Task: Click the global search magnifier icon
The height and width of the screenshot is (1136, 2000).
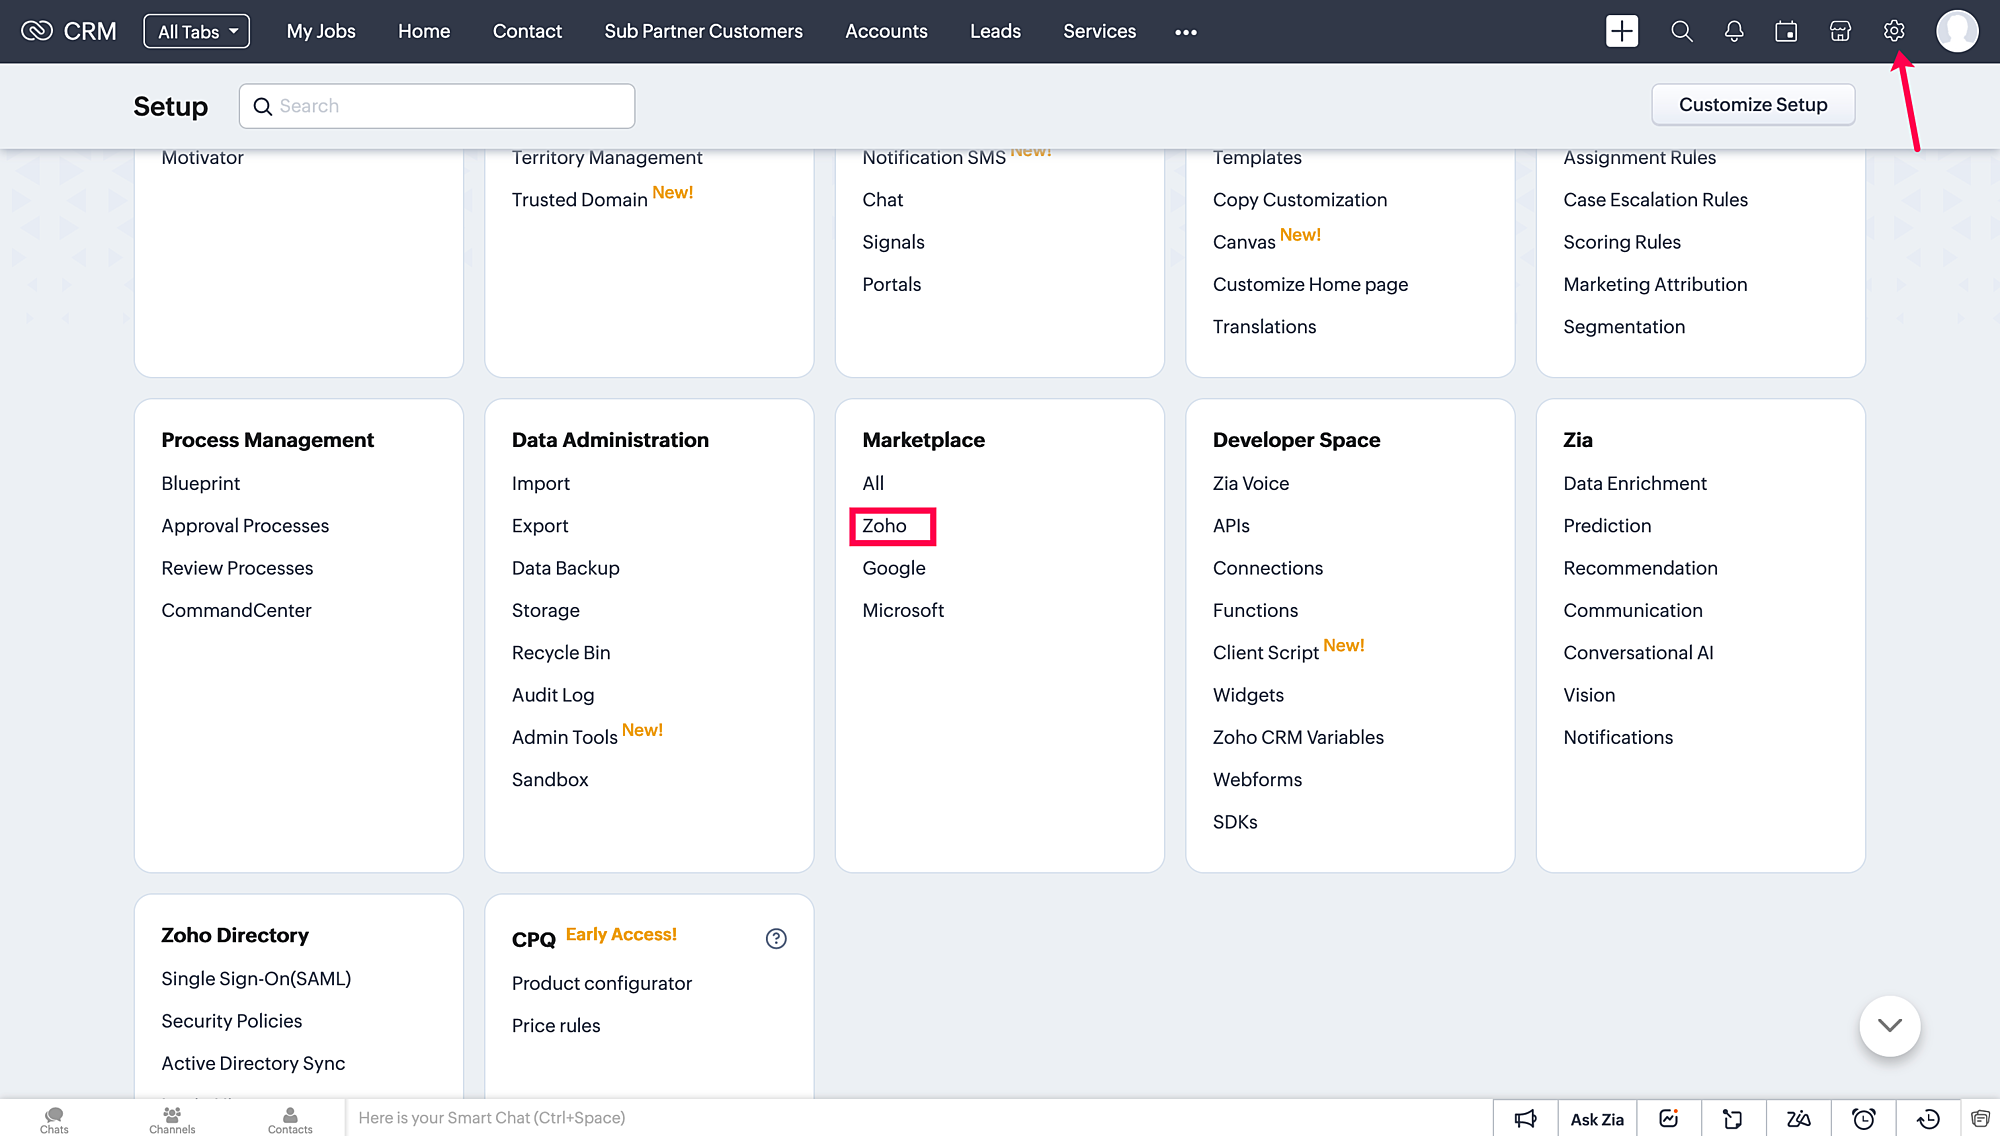Action: tap(1681, 31)
